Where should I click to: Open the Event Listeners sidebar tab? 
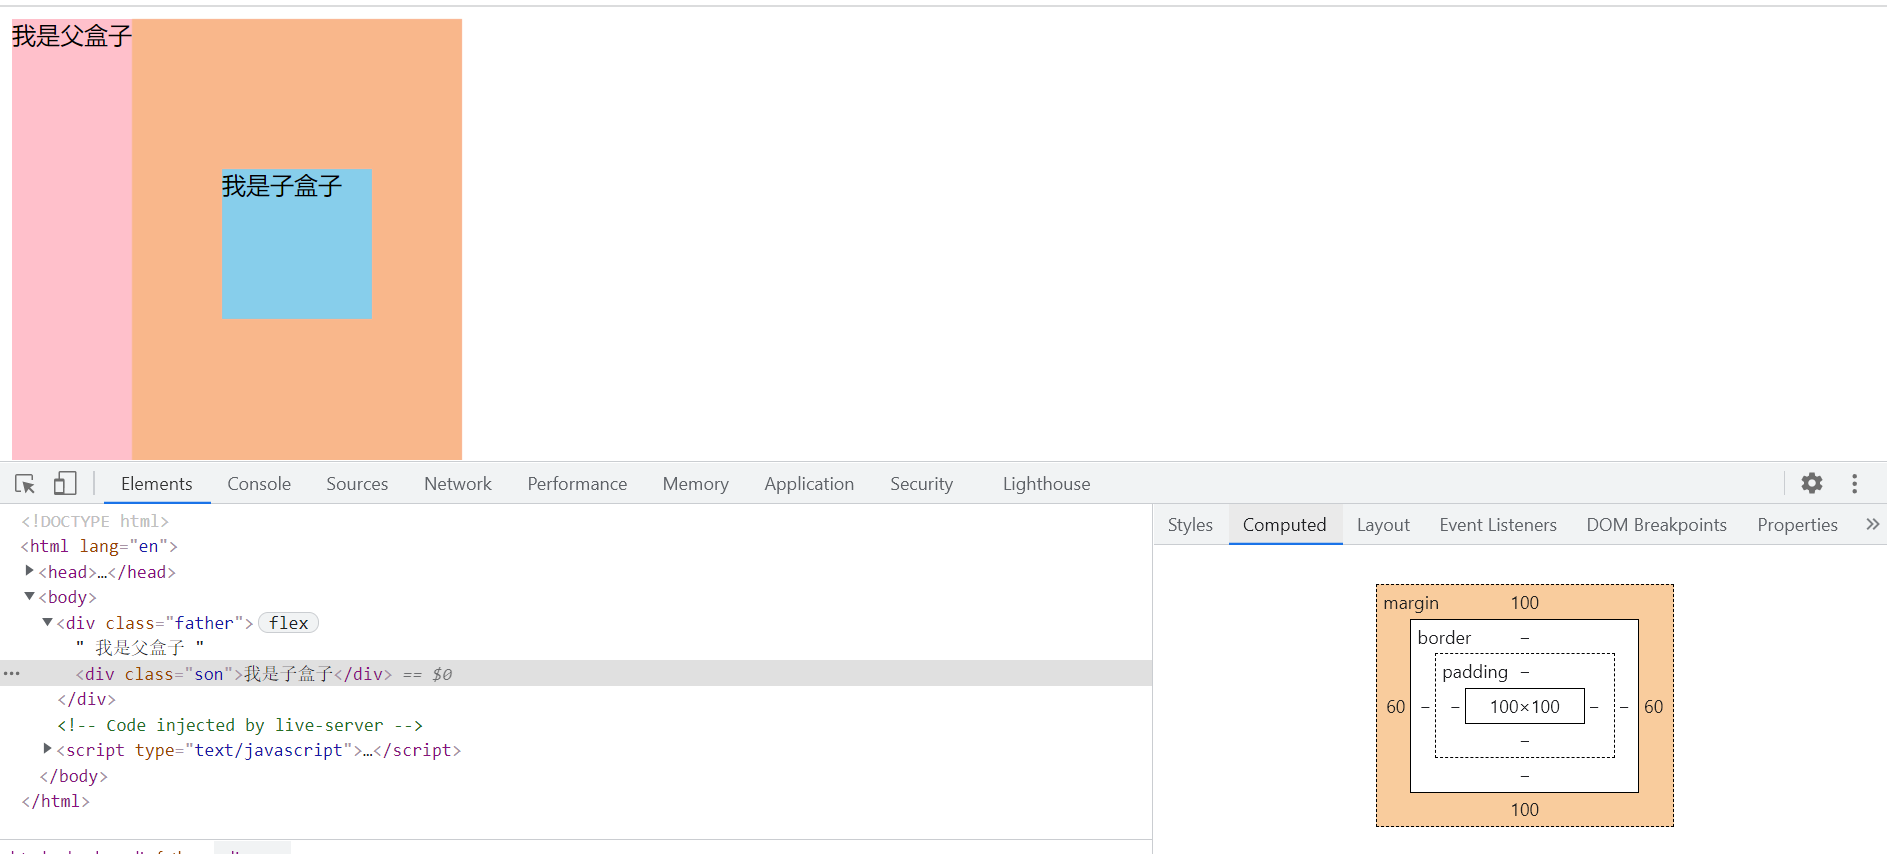pyautogui.click(x=1498, y=525)
